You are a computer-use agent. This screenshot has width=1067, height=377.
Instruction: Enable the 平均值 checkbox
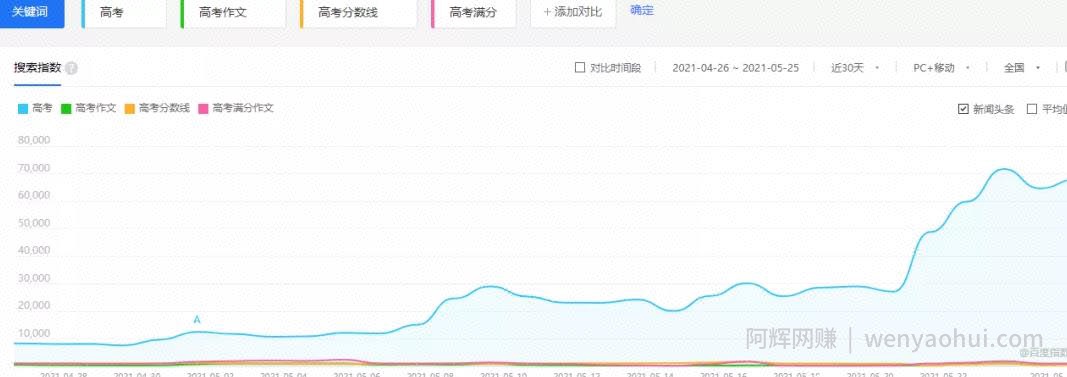tap(1032, 109)
